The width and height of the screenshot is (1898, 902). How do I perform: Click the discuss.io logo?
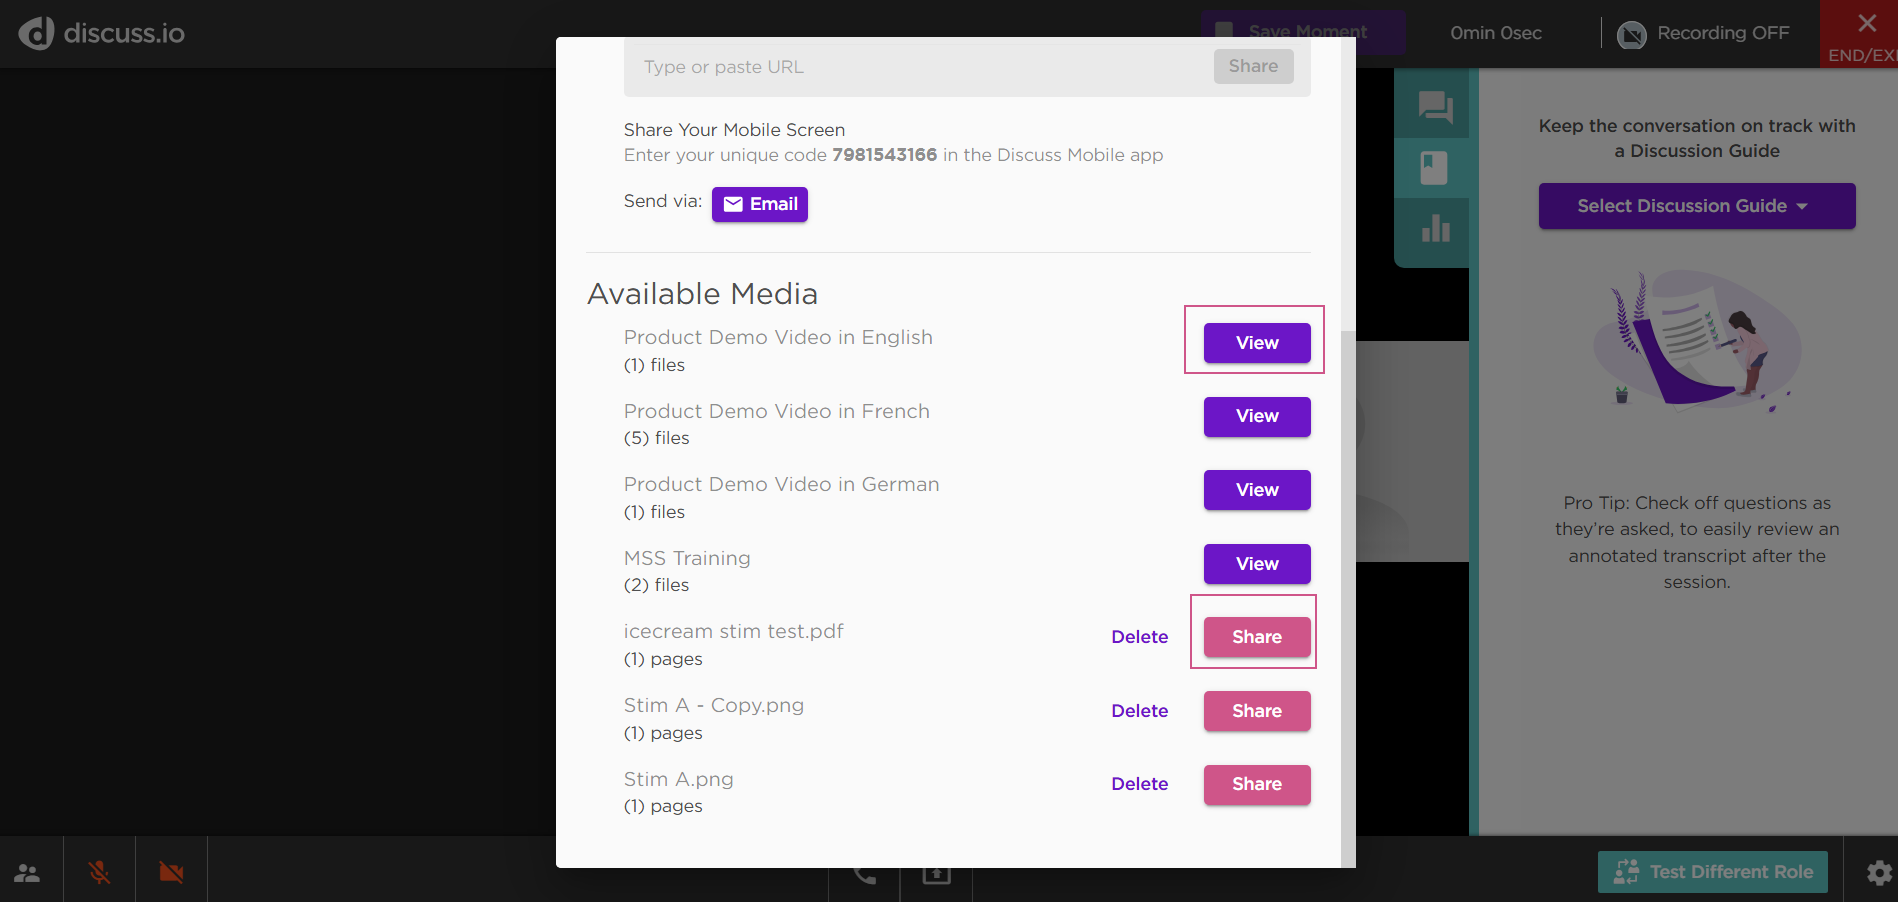(101, 33)
